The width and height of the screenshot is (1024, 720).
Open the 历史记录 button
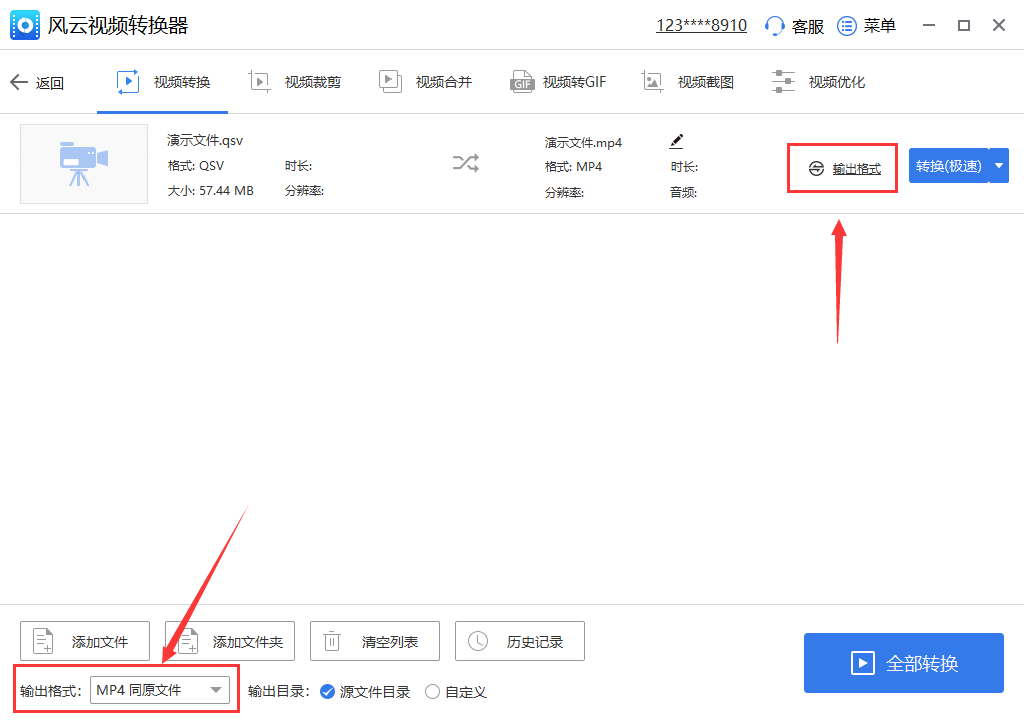520,642
